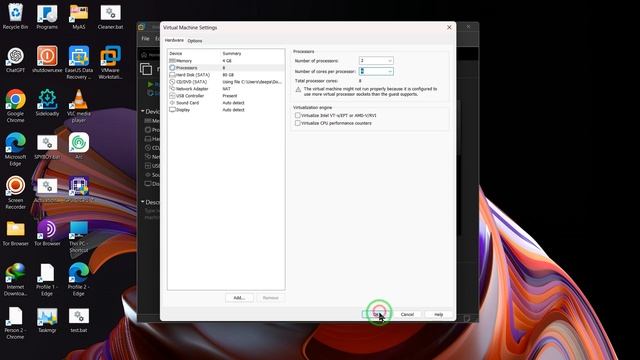Image resolution: width=640 pixels, height=360 pixels.
Task: Close the Virtual Machine Settings dialog
Action: coord(449,27)
